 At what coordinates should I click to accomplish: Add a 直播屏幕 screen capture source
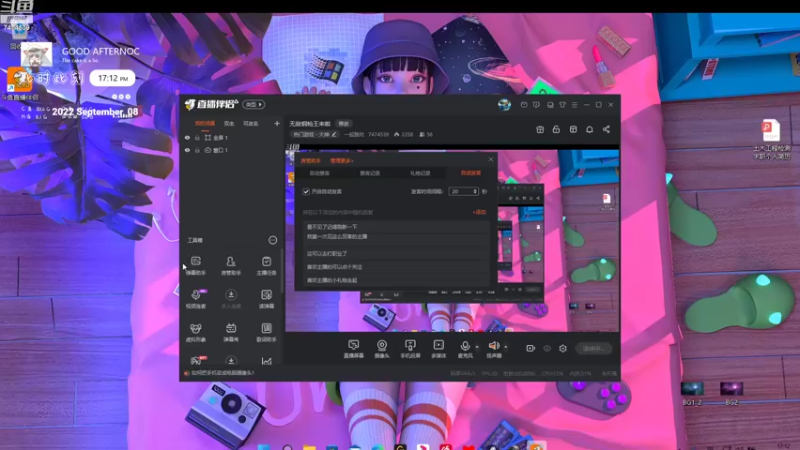click(353, 349)
